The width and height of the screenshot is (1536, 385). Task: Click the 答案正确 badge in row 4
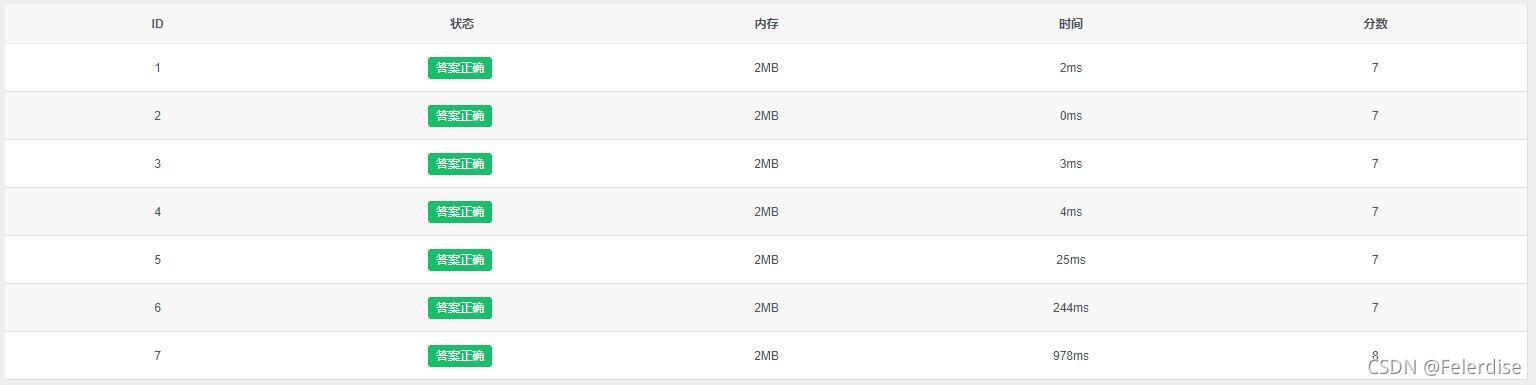(x=460, y=212)
